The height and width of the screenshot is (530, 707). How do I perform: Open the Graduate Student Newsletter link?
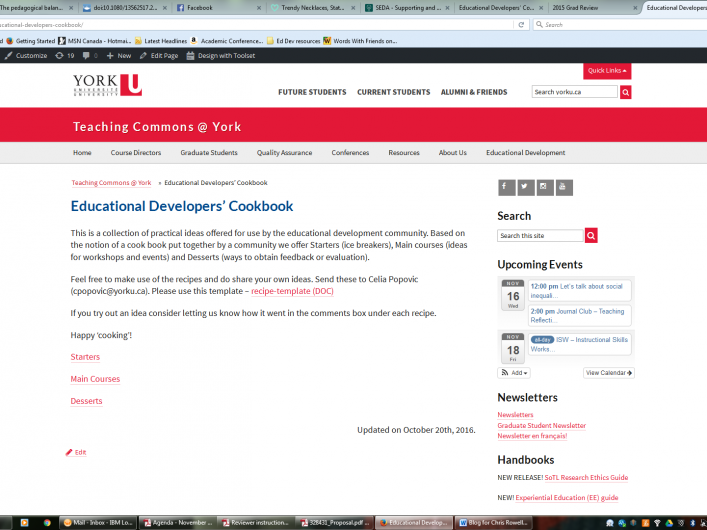542,425
